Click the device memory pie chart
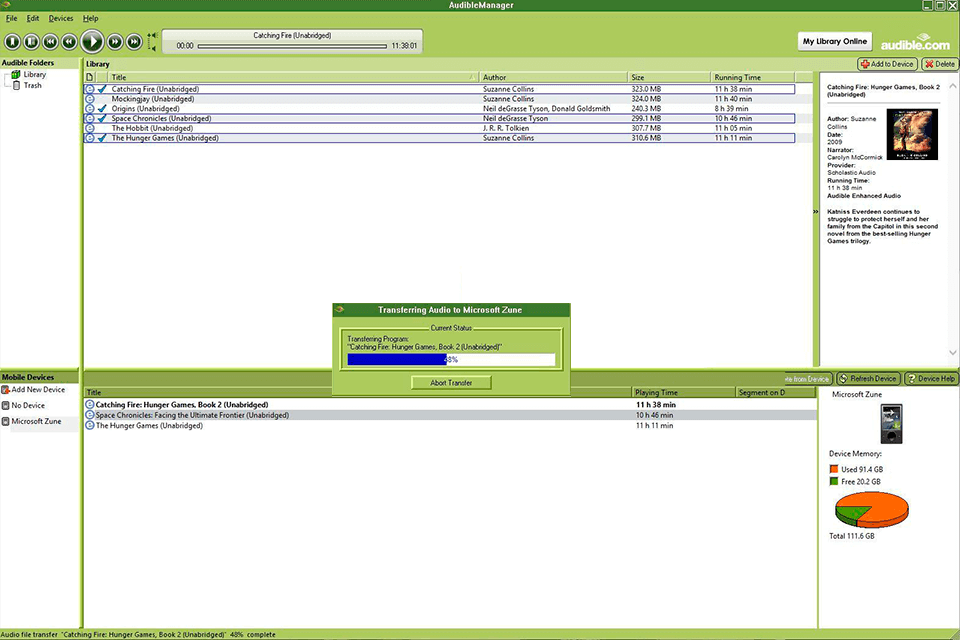Viewport: 960px width, 640px height. point(872,510)
